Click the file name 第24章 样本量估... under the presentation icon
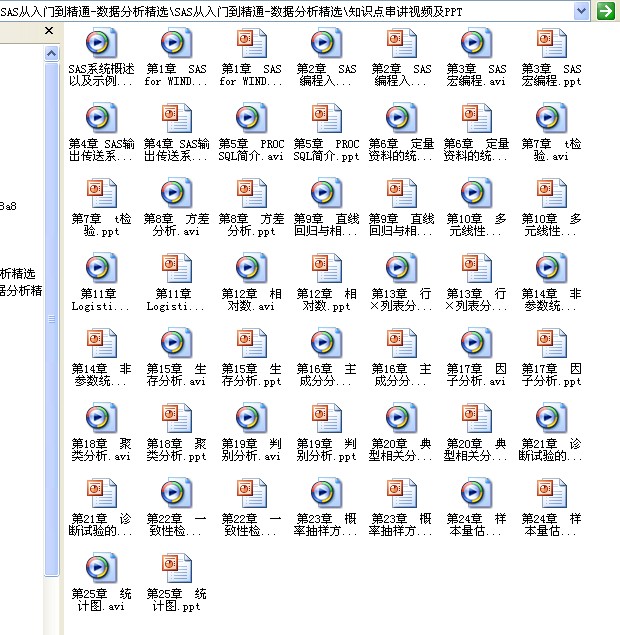Image resolution: width=620 pixels, height=635 pixels. [x=551, y=524]
